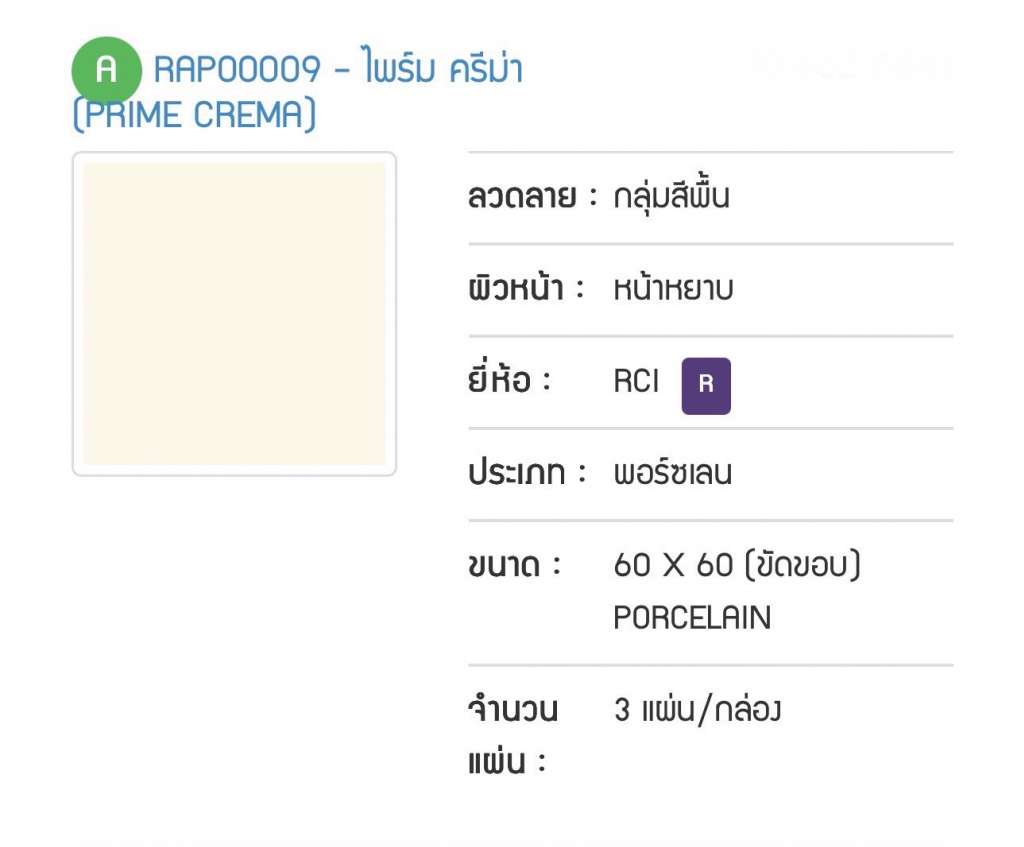
Task: Click the ประเภท label
Action: click(x=526, y=472)
